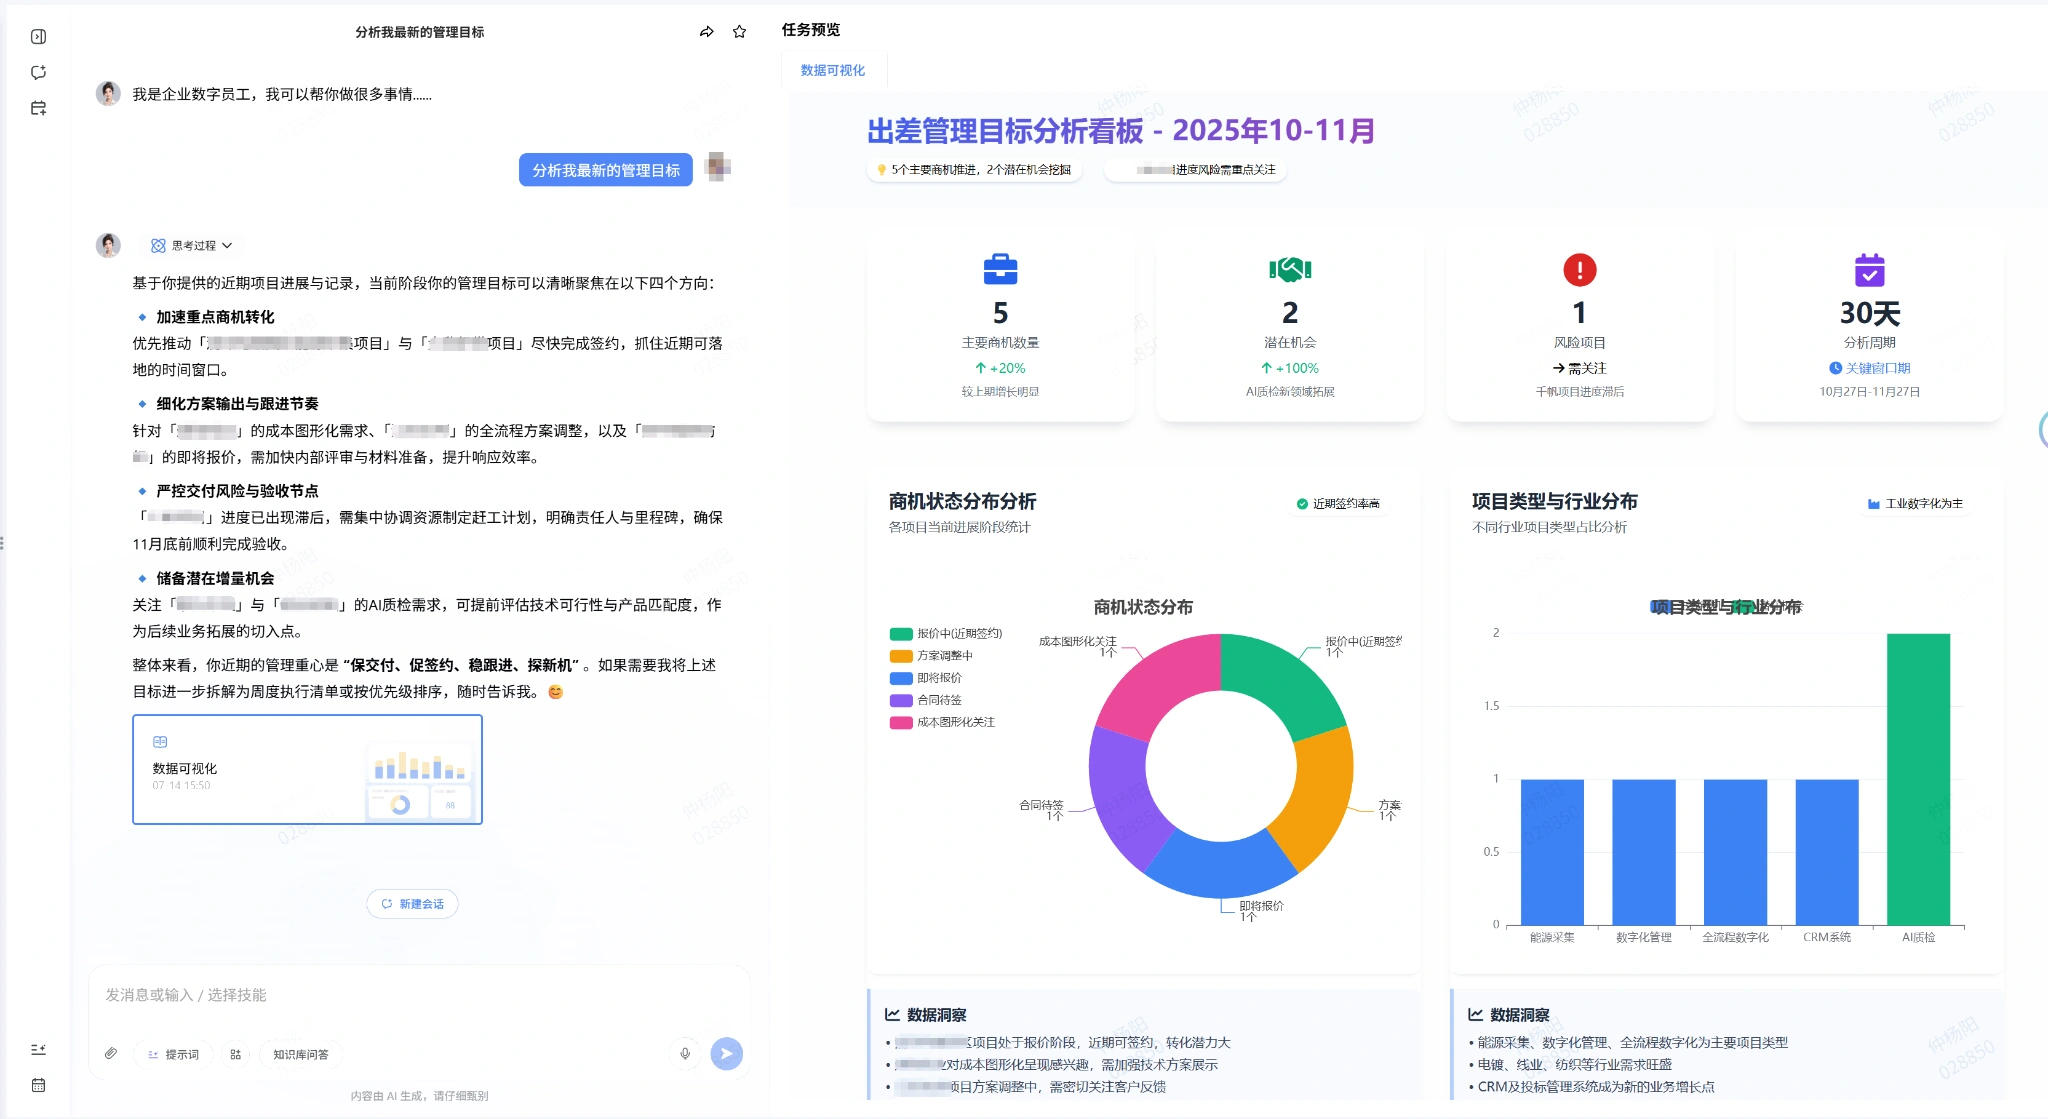Click the 加速重点商机转化 heading

215,317
